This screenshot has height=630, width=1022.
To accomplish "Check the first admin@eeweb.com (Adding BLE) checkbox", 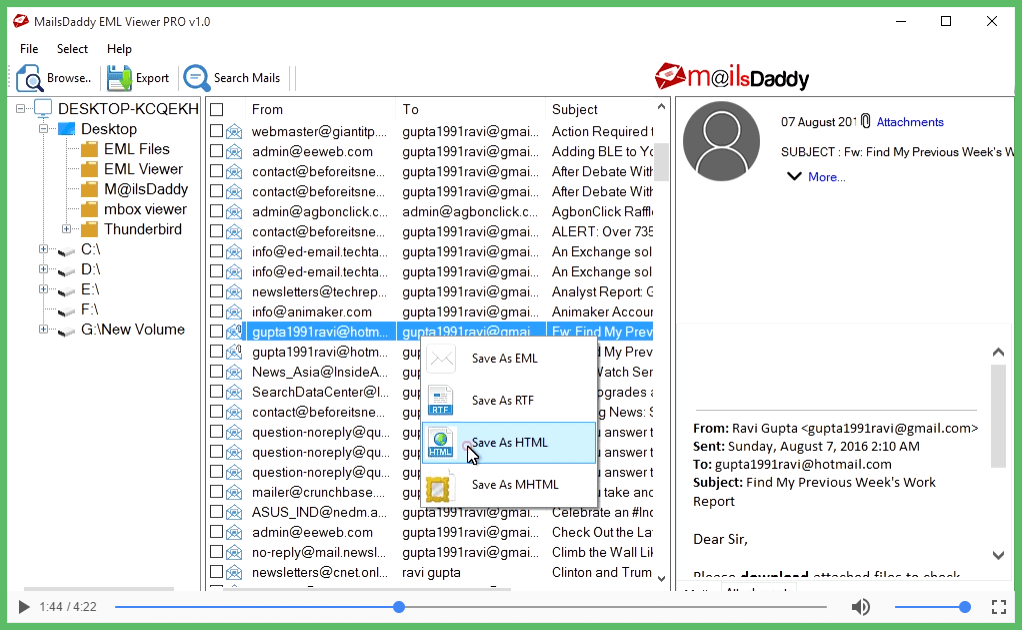I will point(216,151).
